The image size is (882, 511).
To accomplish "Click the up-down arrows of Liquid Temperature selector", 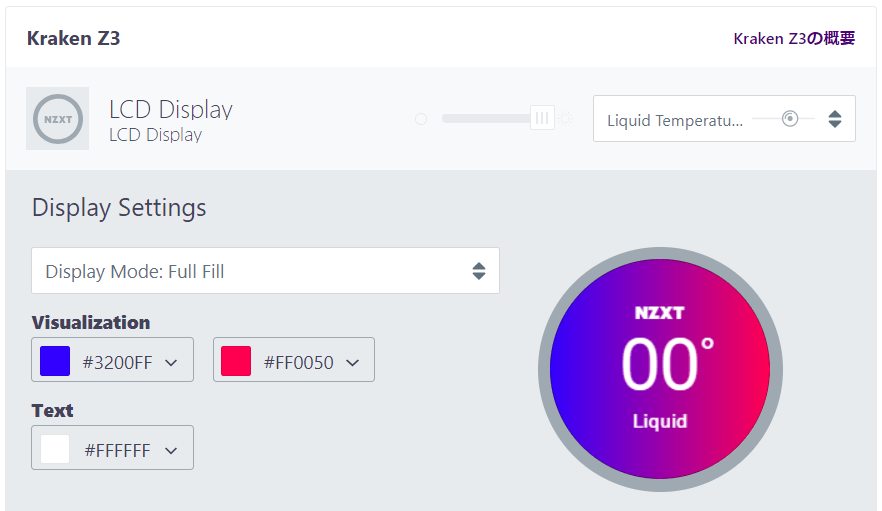I will 835,119.
